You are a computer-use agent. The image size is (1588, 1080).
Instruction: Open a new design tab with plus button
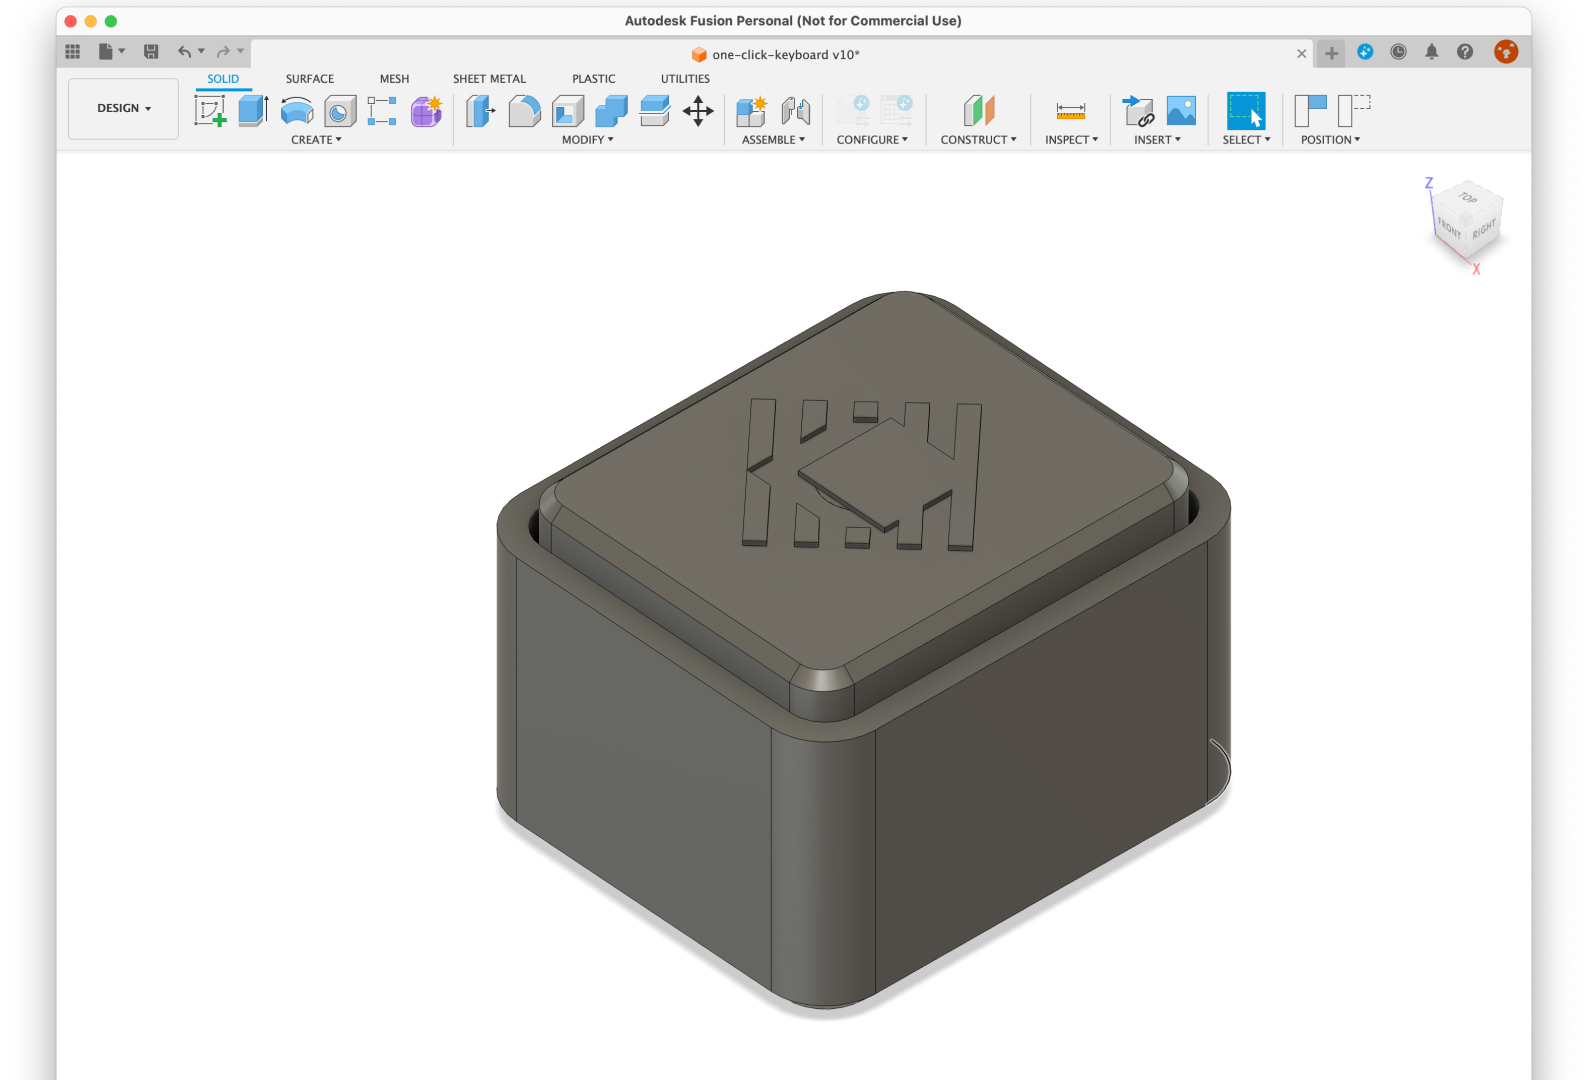(x=1331, y=53)
